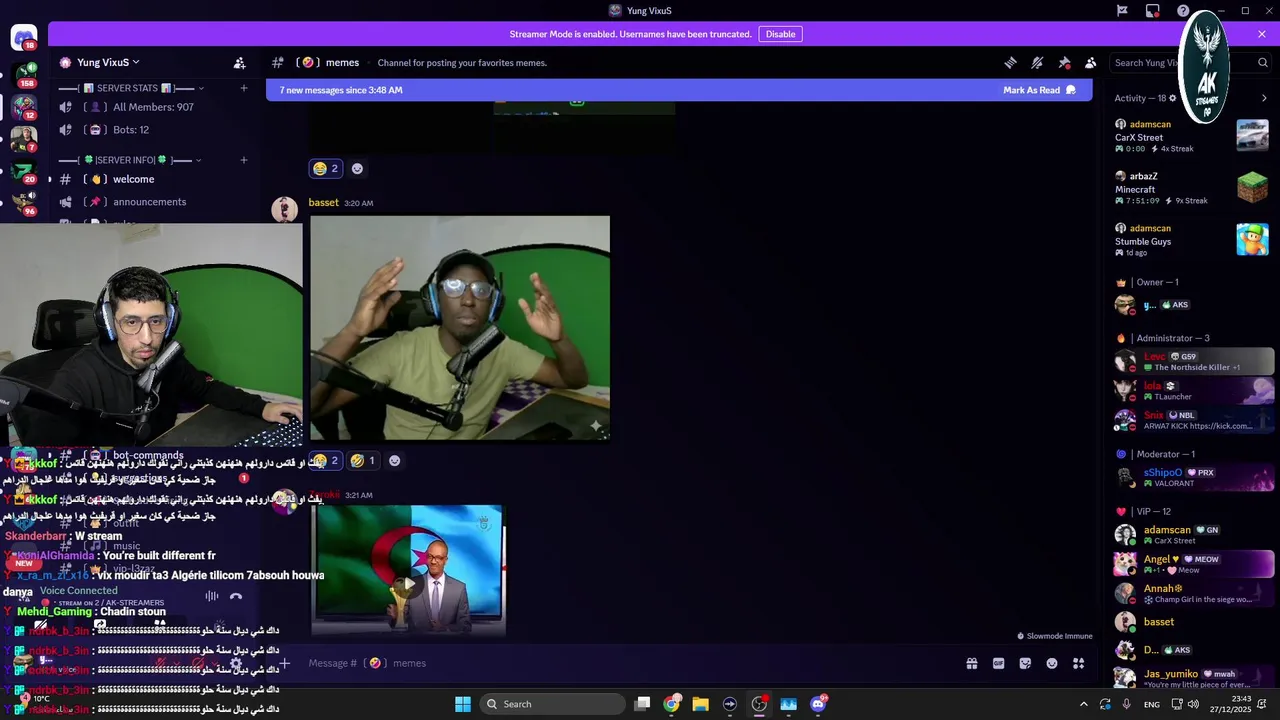Open the Help question mark icon
Image resolution: width=1280 pixels, height=720 pixels.
pos(1183,11)
